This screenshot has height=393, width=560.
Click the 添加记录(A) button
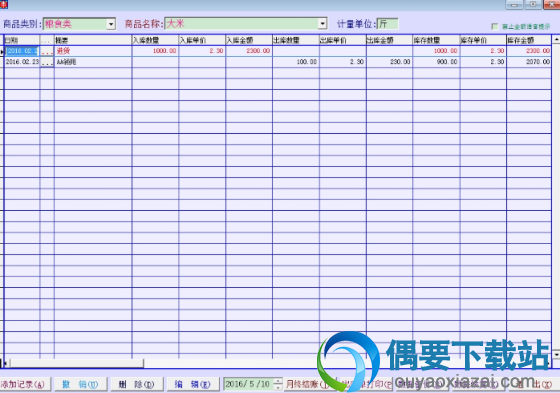[x=25, y=384]
